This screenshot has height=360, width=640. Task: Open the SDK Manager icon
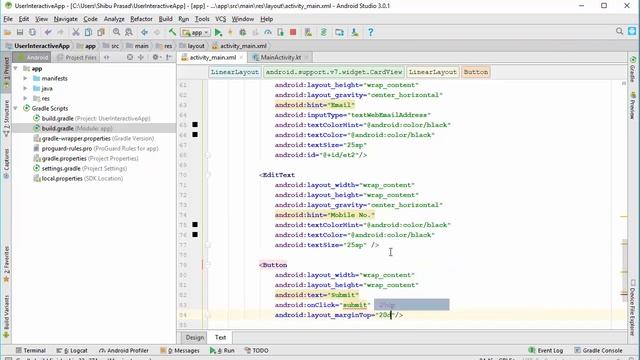click(355, 32)
